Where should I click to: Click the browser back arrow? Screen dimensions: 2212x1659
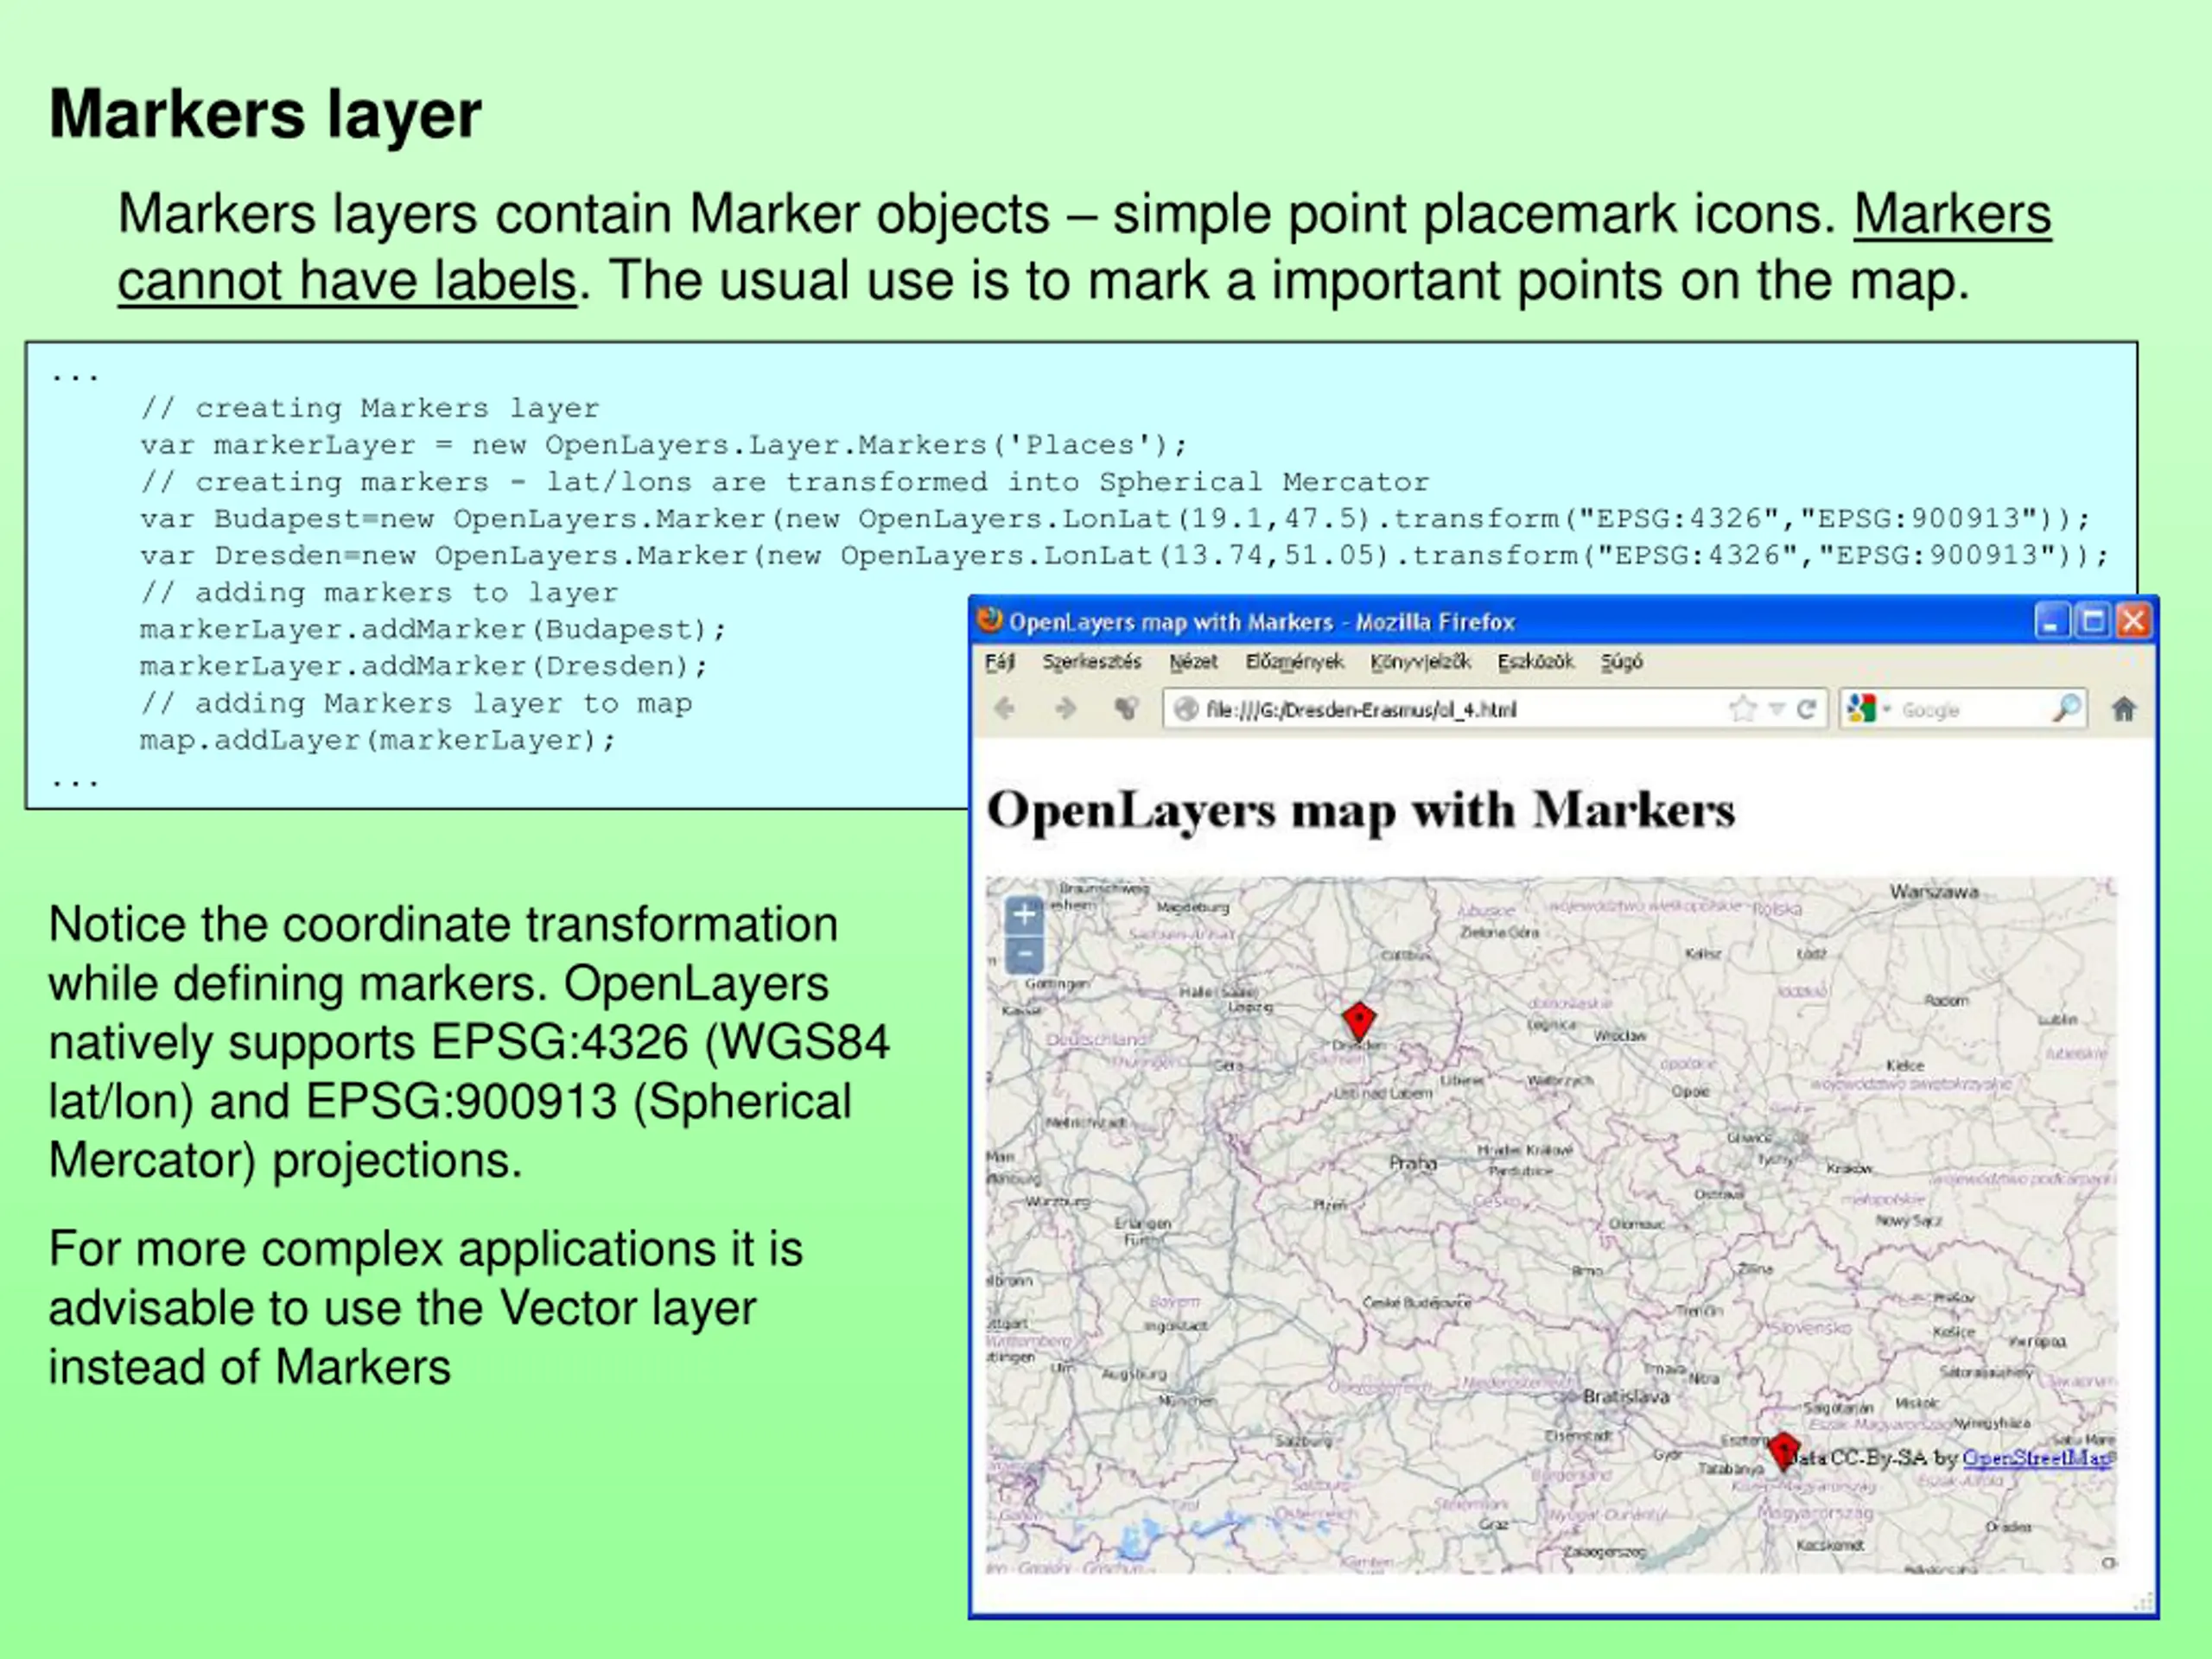(1005, 709)
